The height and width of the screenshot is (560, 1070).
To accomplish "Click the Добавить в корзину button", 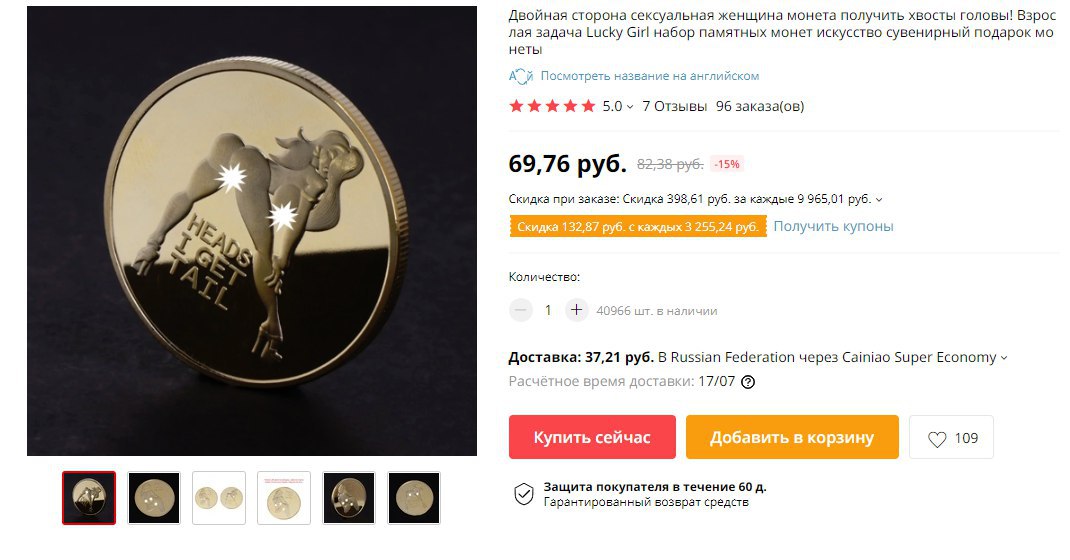I will coord(792,437).
